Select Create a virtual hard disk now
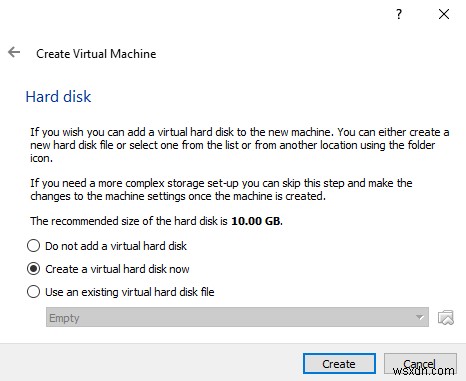466x381 pixels. (108, 269)
